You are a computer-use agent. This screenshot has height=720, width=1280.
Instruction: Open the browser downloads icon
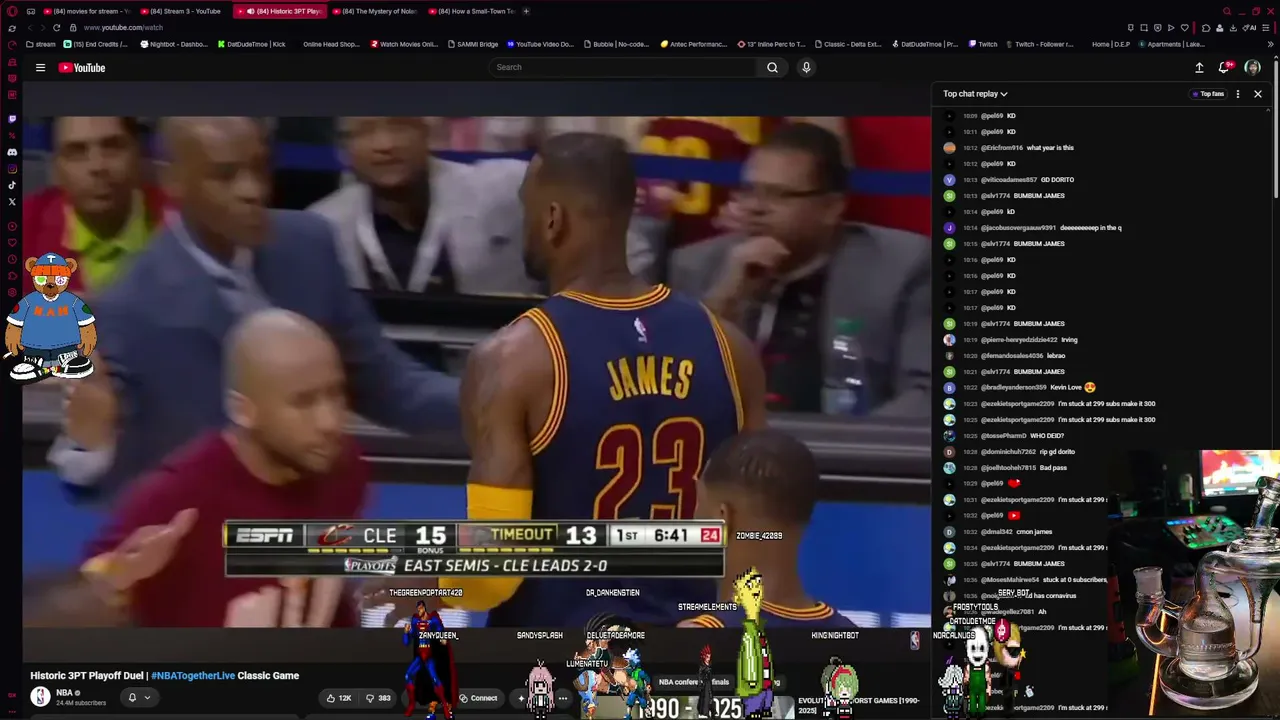point(1233,28)
